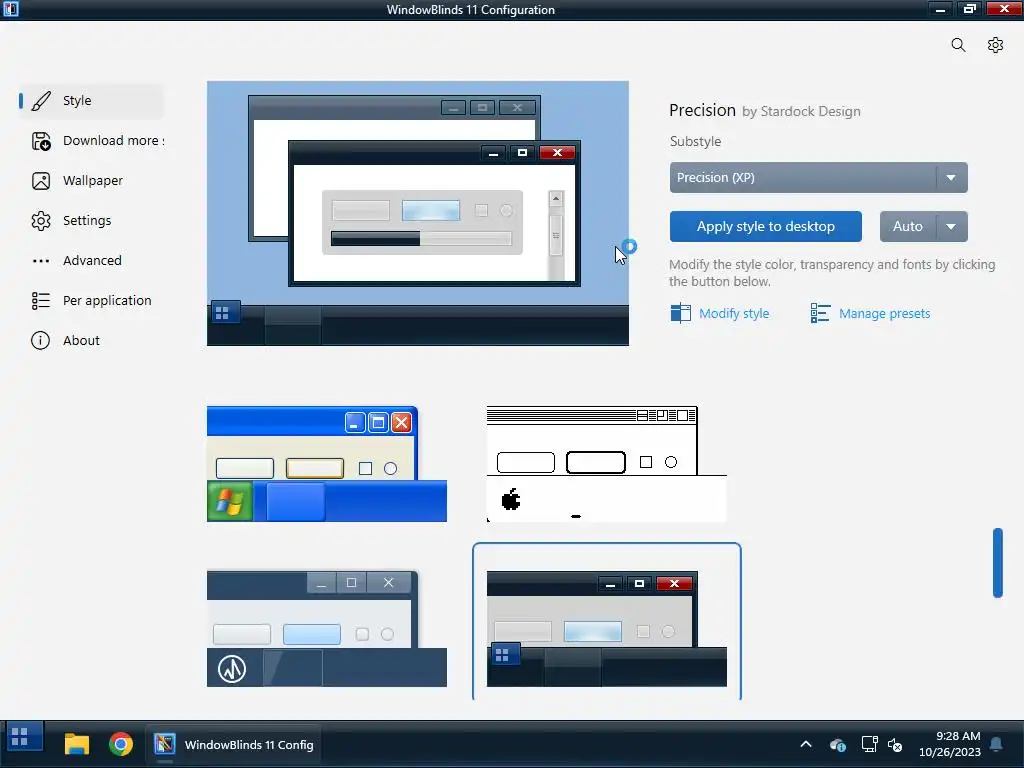Click the OneDrive cloud tray icon

[838, 744]
